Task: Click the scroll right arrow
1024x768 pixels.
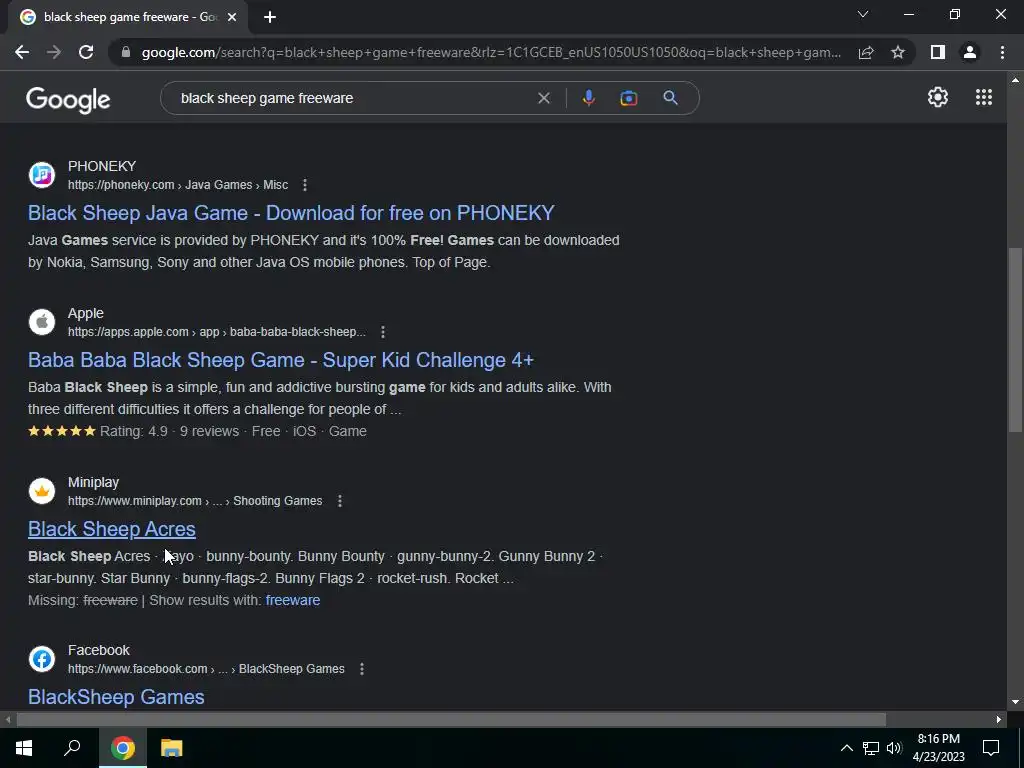Action: point(999,720)
